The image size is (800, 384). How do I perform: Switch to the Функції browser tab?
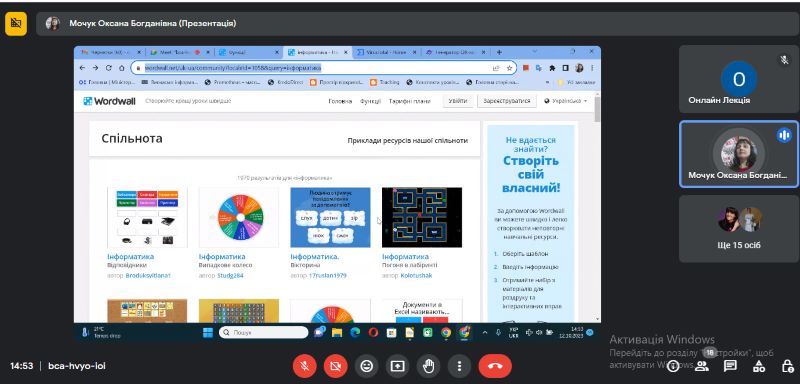click(248, 52)
